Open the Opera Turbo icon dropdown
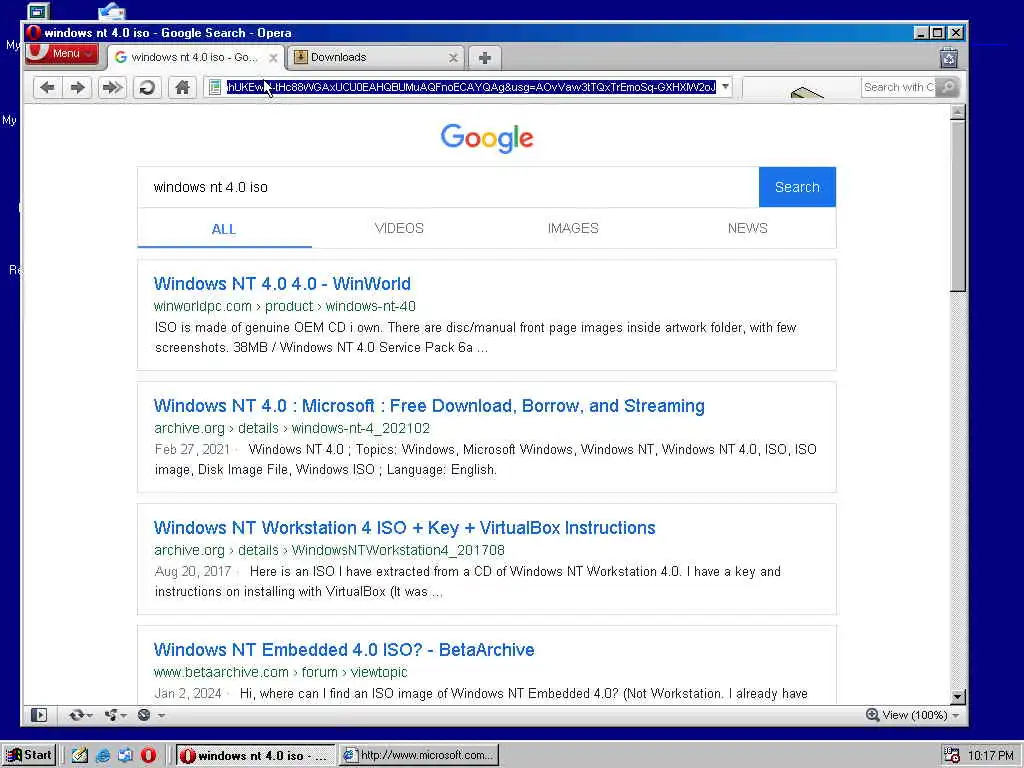The height and width of the screenshot is (768, 1024). (150, 716)
